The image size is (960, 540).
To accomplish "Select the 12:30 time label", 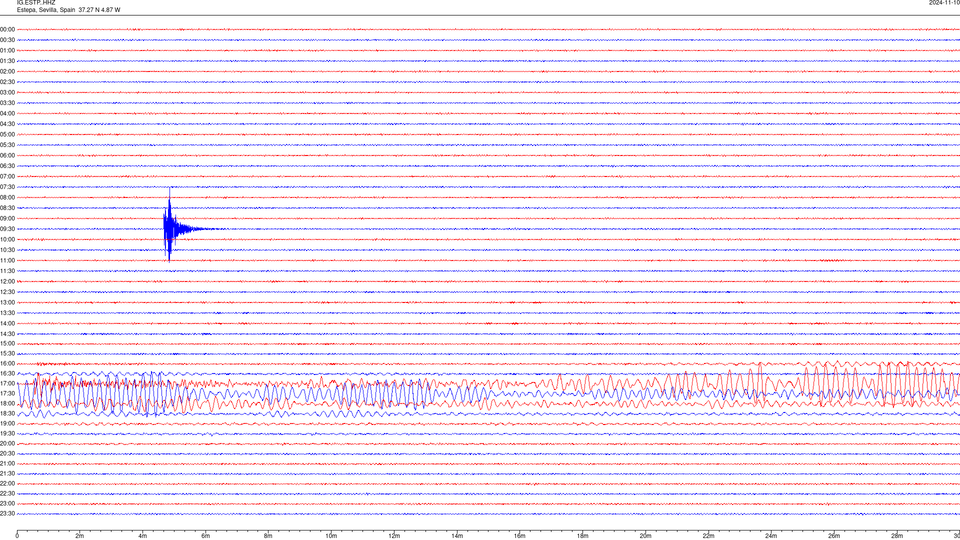I will point(7,292).
